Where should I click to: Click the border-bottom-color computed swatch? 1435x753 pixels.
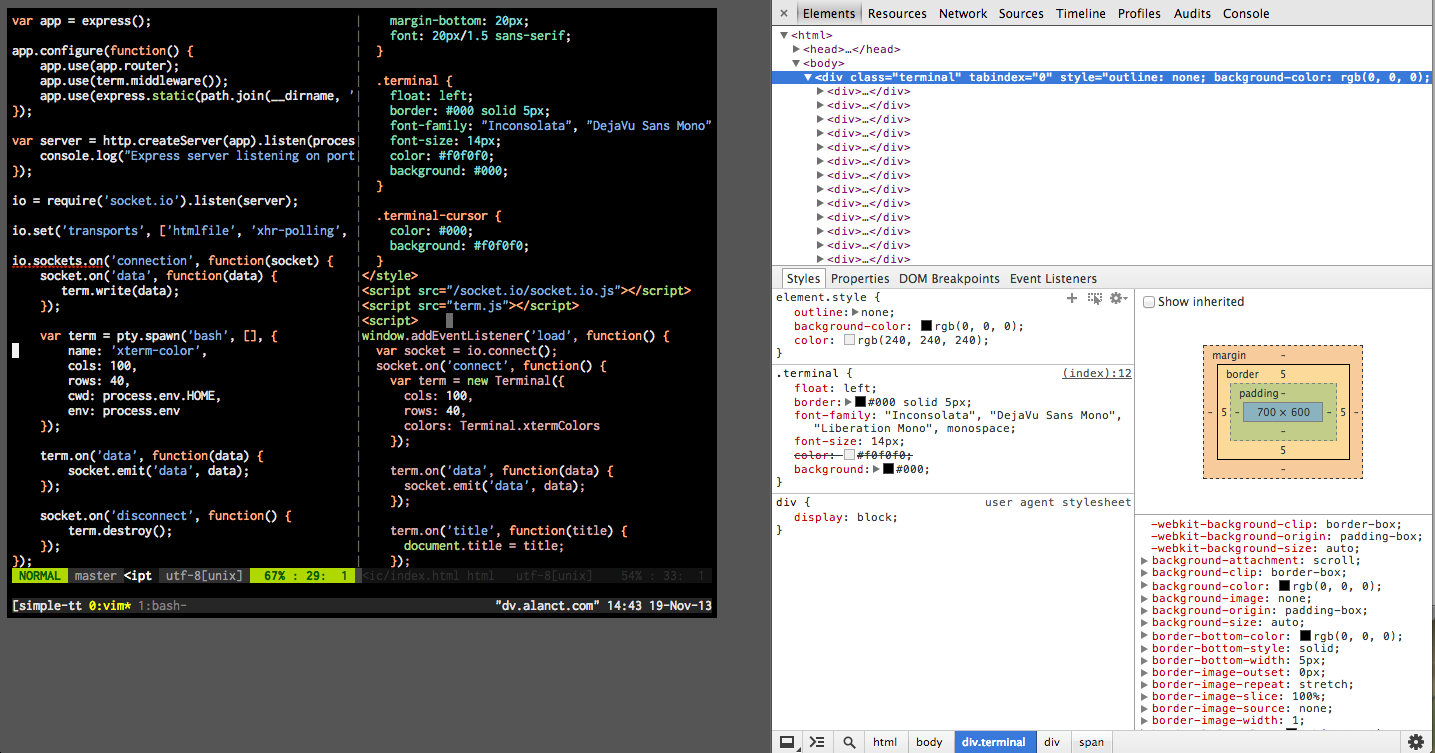(x=1305, y=636)
